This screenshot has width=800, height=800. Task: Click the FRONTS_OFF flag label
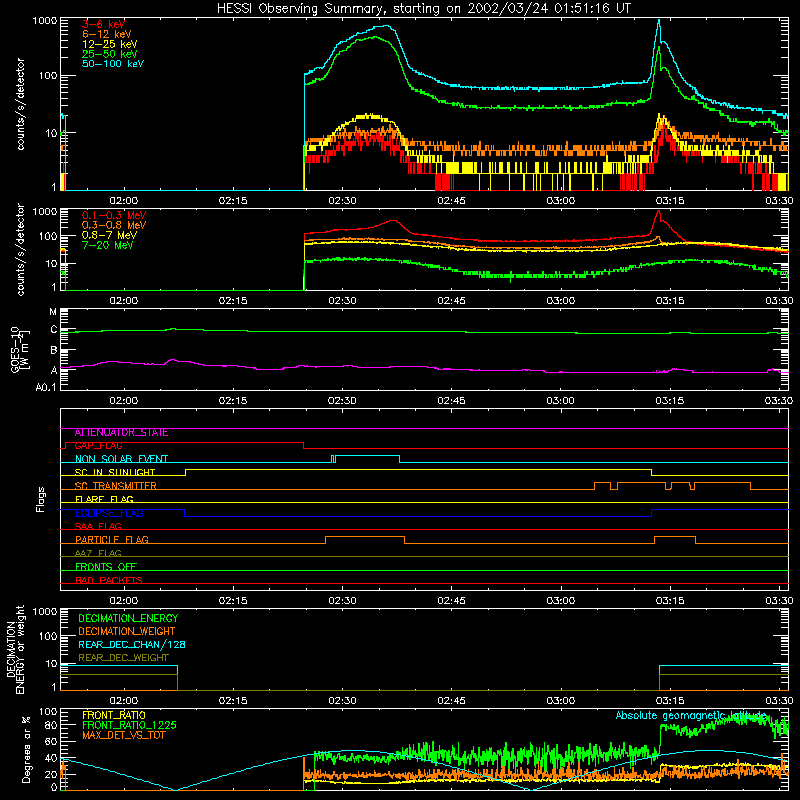[x=106, y=567]
